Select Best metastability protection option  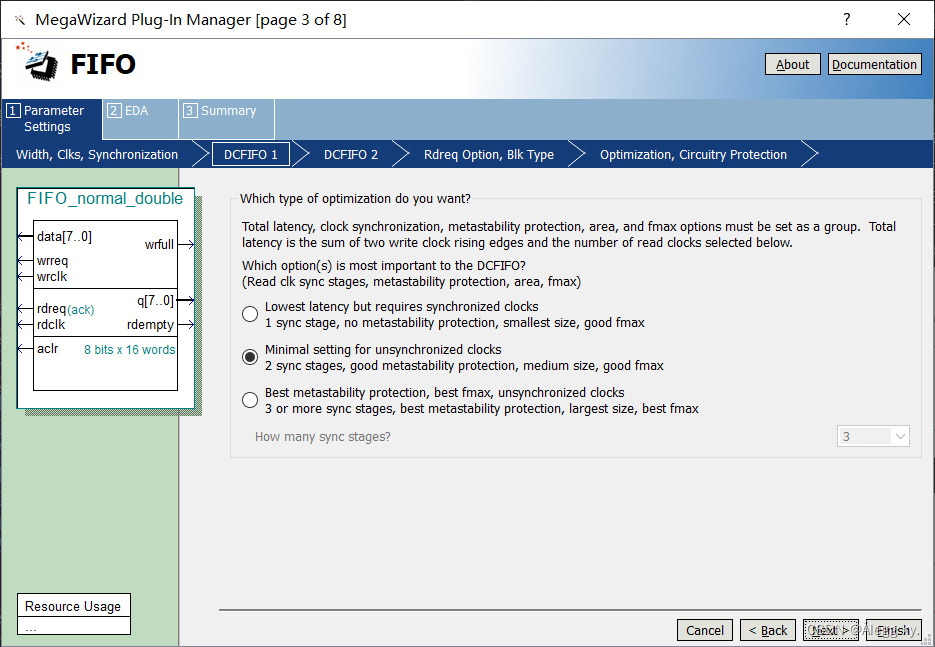coord(250,400)
